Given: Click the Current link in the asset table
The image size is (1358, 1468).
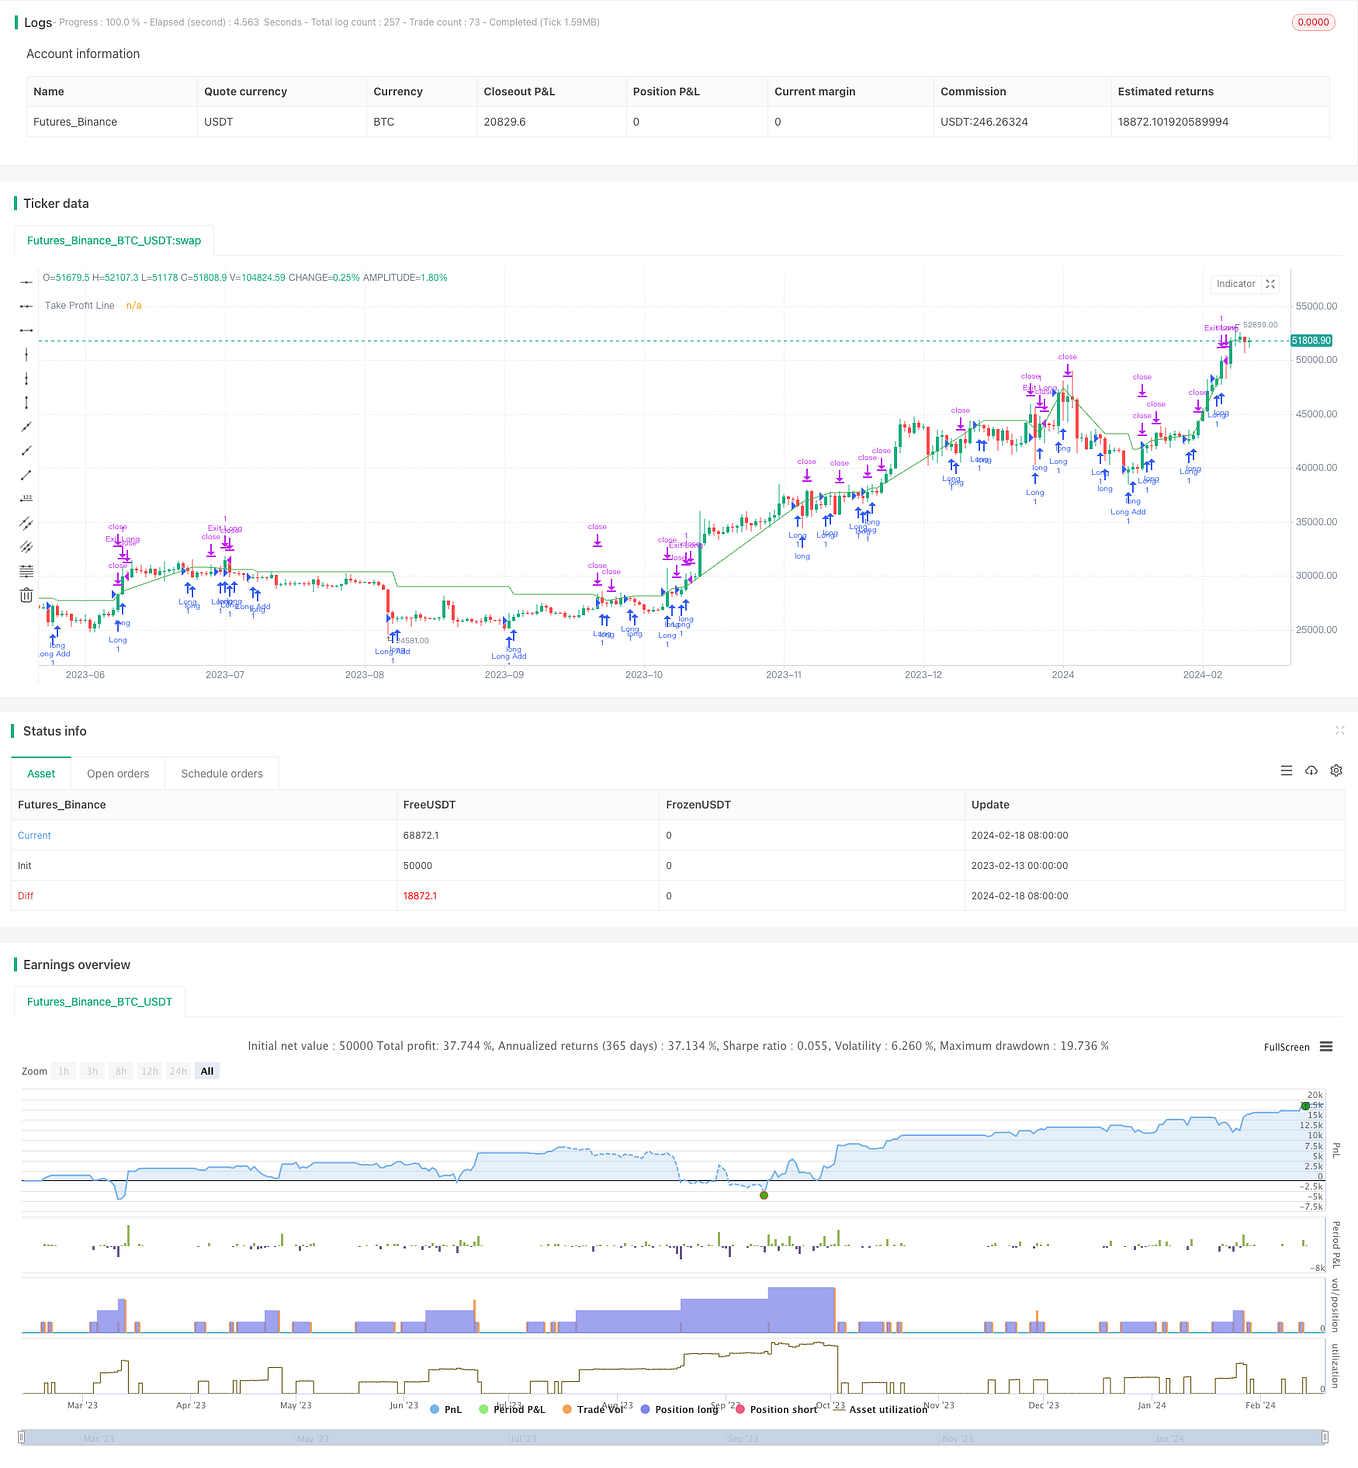Looking at the screenshot, I should [34, 835].
